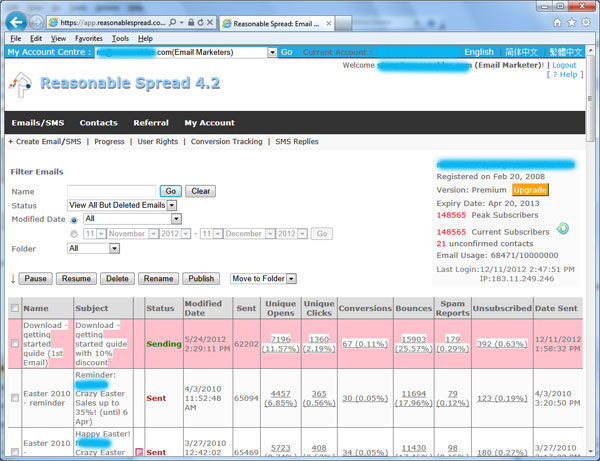Click Go next to the Name filter
This screenshot has width=600, height=461.
171,191
